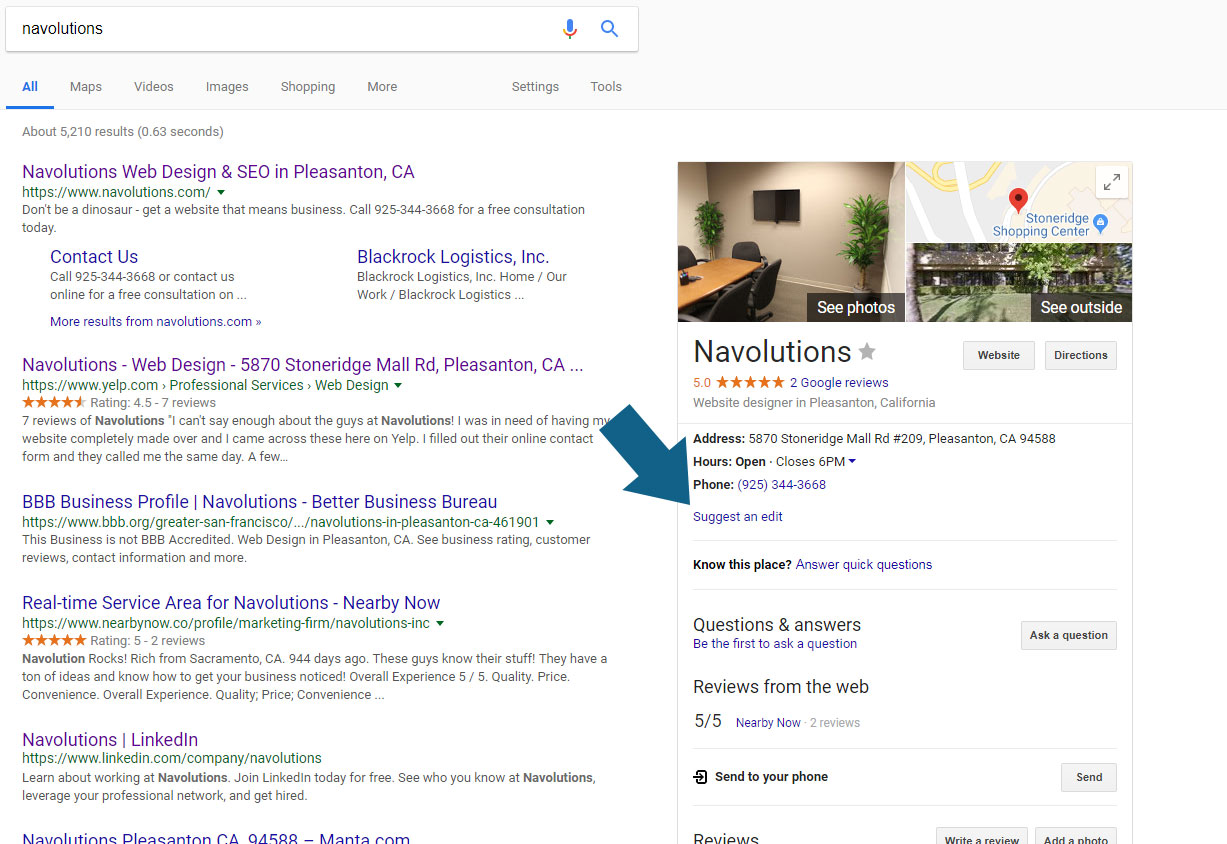1227x844 pixels.
Task: Click the Yelp star rating for Navolutions
Action: 56,405
